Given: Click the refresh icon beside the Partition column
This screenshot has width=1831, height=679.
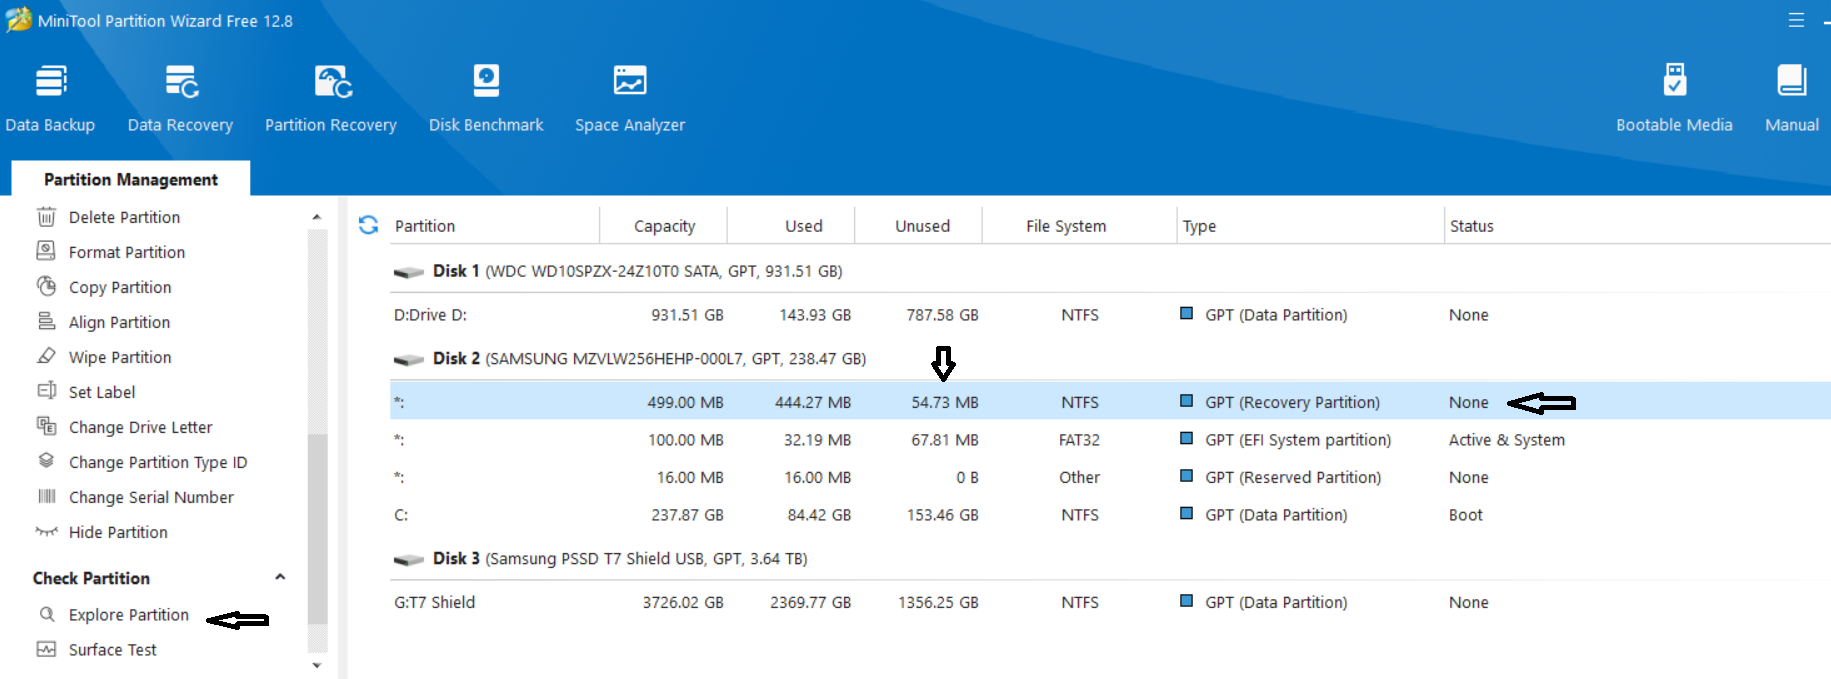Looking at the screenshot, I should [368, 225].
